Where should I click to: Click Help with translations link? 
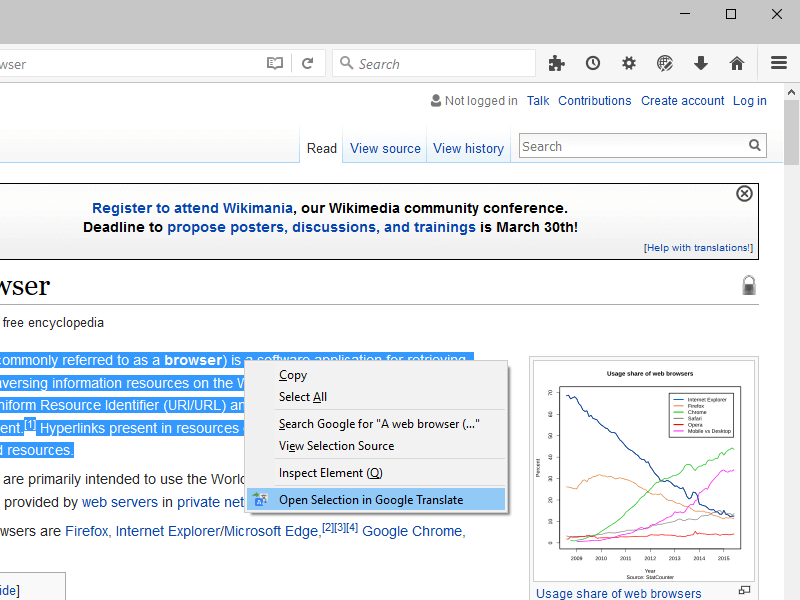tap(698, 248)
